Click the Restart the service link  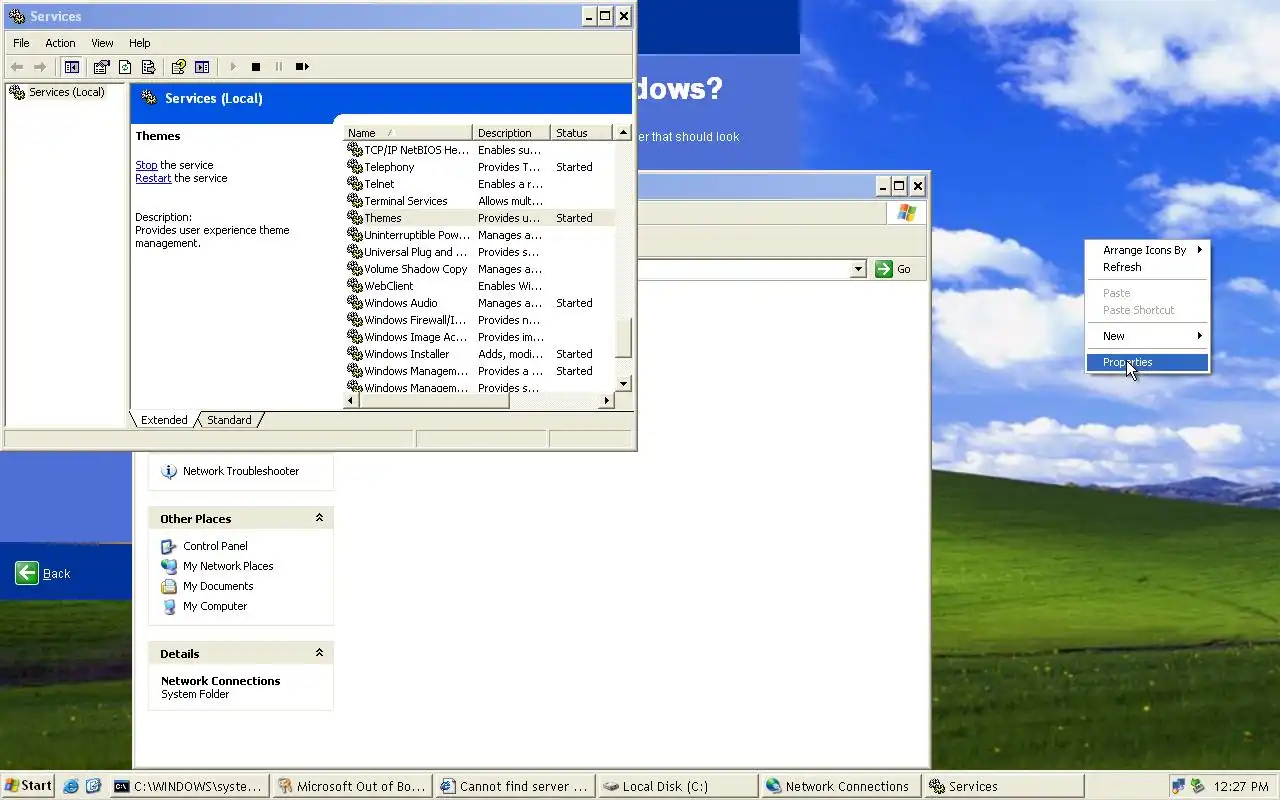153,178
